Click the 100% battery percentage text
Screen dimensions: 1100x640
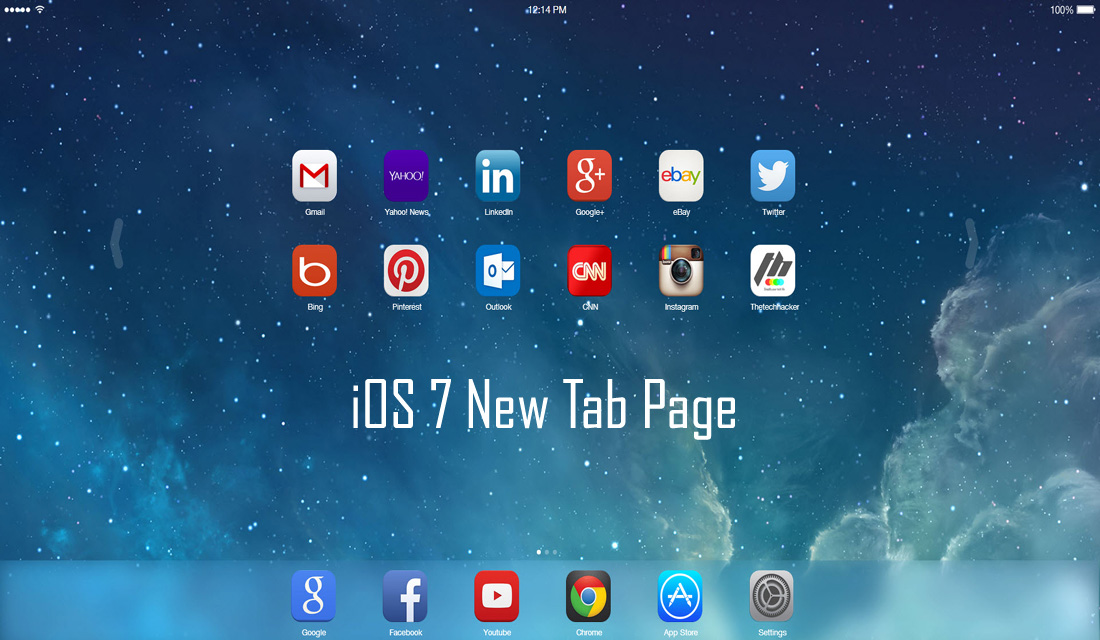[x=1061, y=10]
